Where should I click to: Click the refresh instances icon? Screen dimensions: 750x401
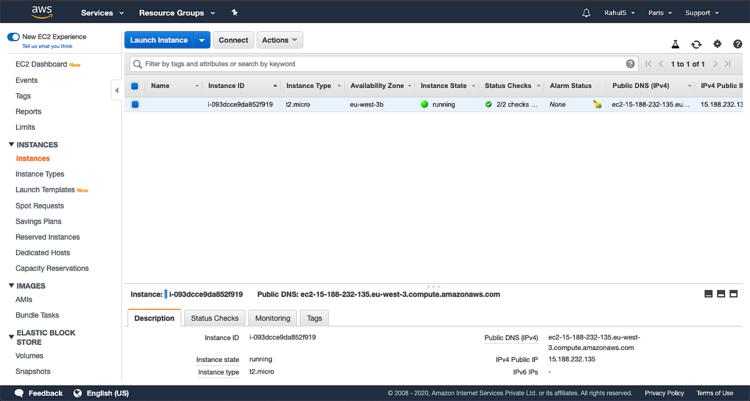pos(696,44)
